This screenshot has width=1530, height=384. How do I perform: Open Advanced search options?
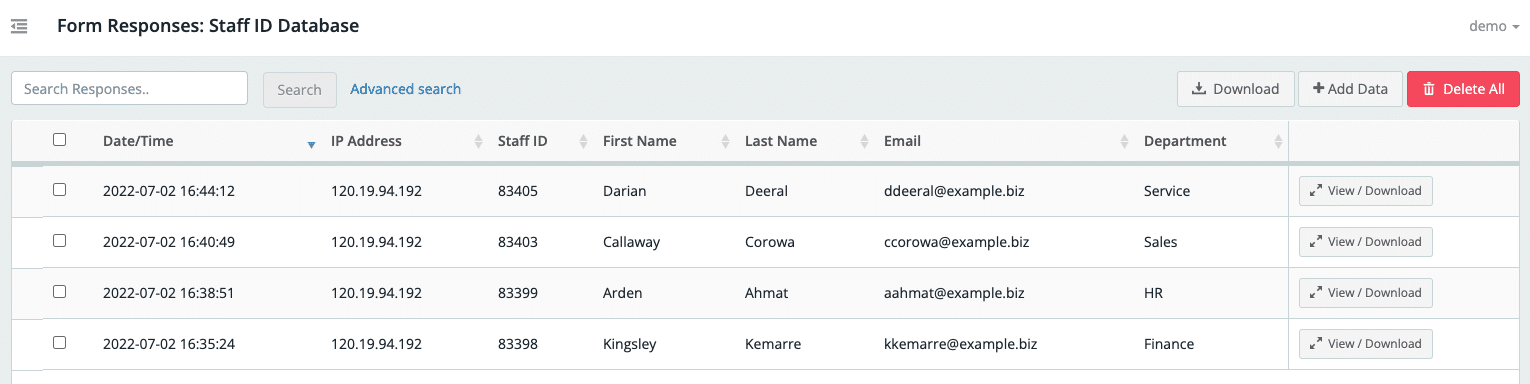point(406,89)
